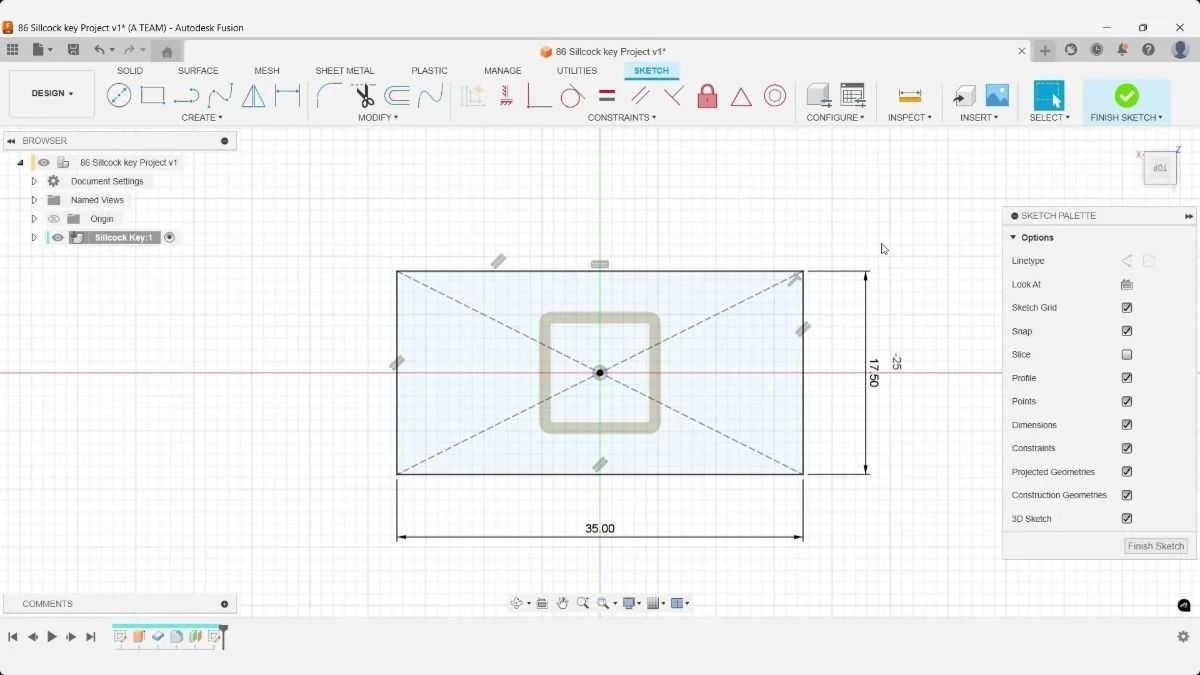Screen dimensions: 1200x675
Task: Expand the Document Settings tree node
Action: click(34, 181)
